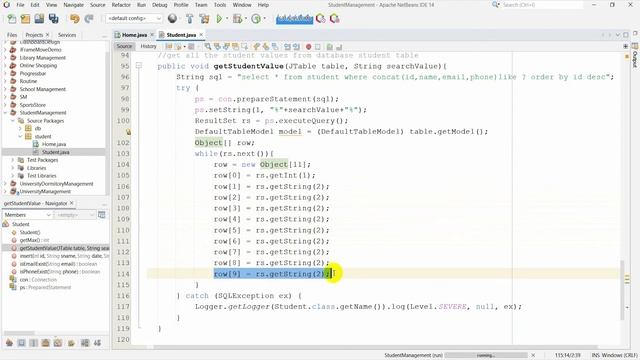Click the Shift Line Left icon

[287, 47]
